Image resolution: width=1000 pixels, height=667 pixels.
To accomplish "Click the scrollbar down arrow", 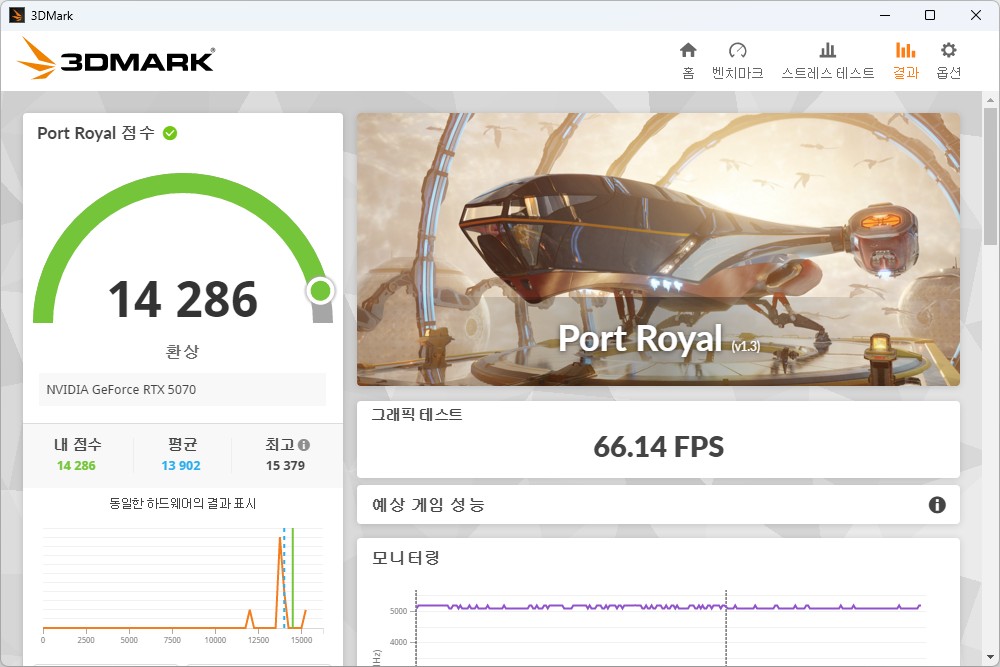I will point(990,657).
